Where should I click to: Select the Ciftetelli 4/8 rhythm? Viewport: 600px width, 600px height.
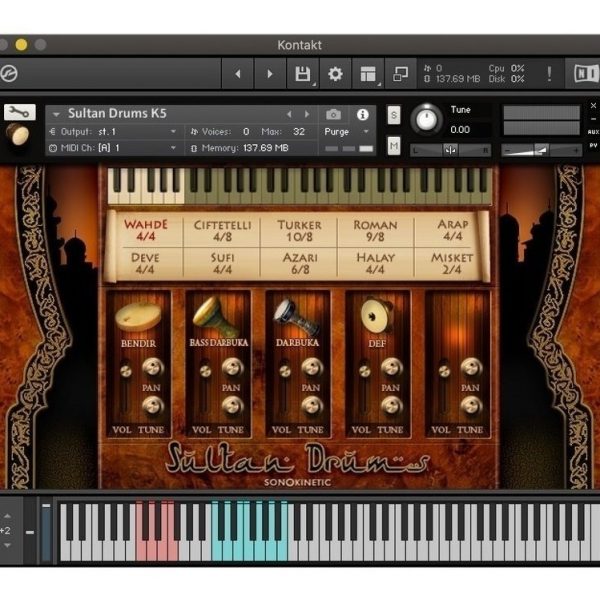(x=222, y=231)
